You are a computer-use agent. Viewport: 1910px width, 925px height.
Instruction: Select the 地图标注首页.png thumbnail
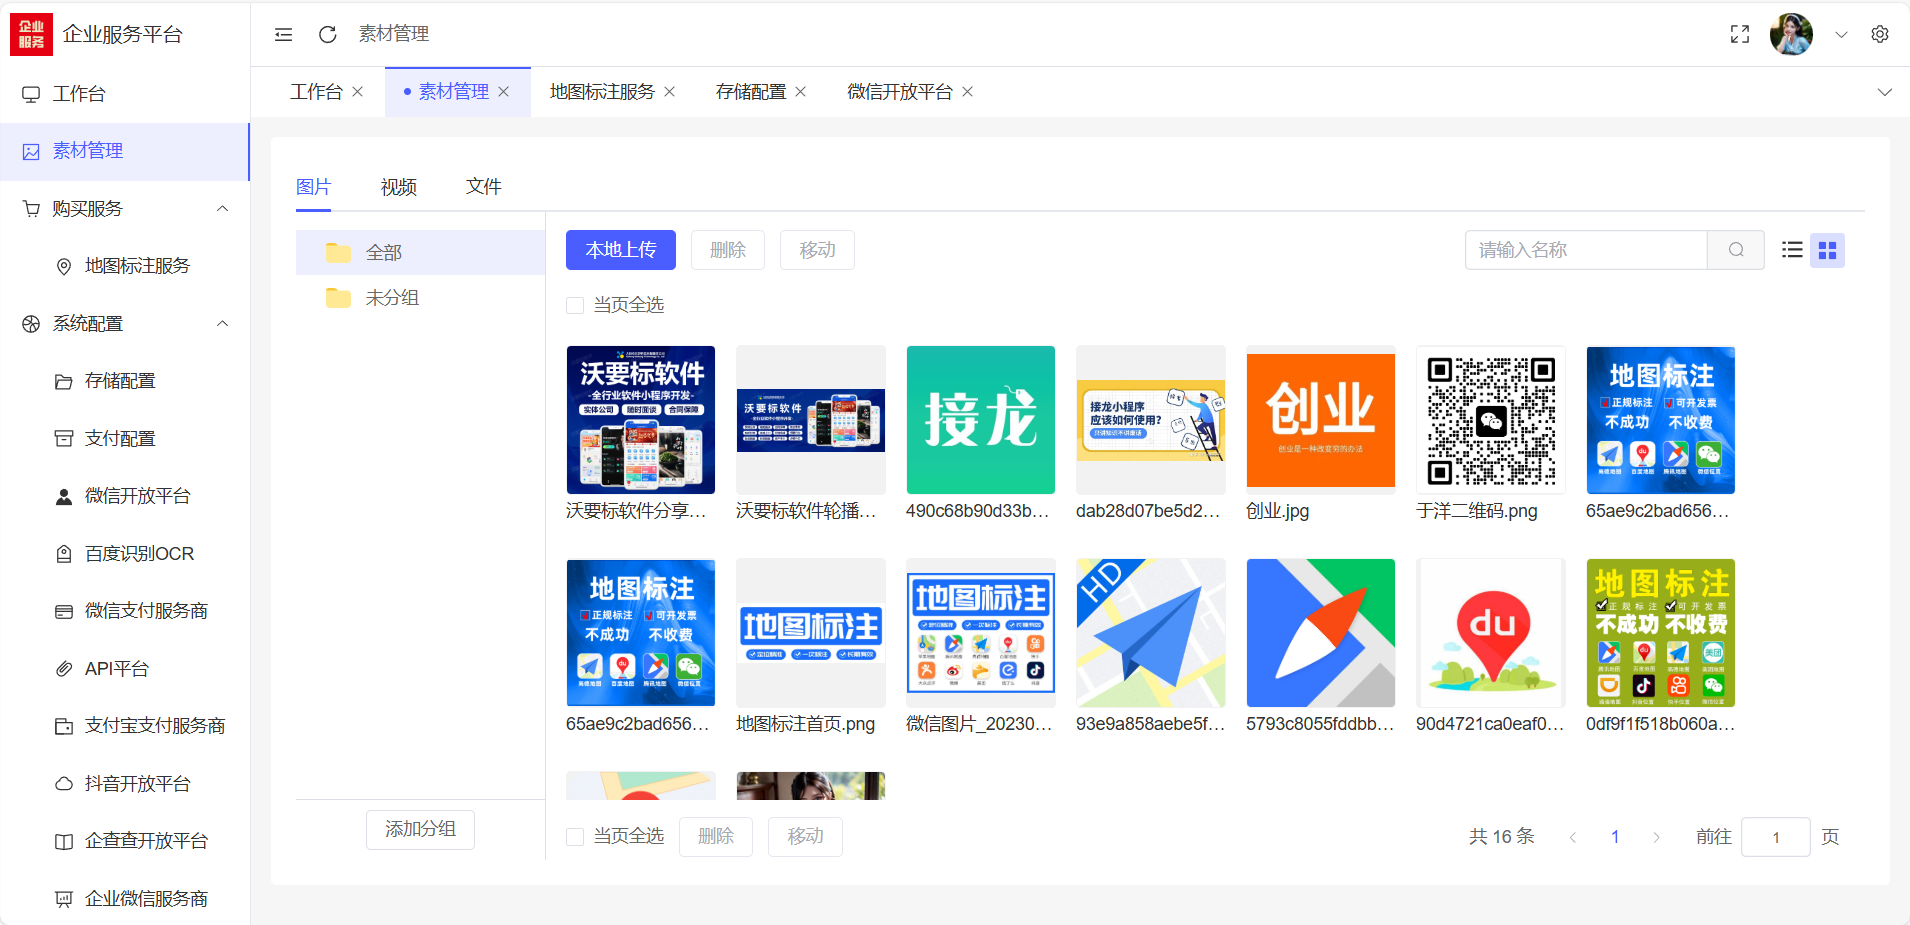click(x=811, y=633)
